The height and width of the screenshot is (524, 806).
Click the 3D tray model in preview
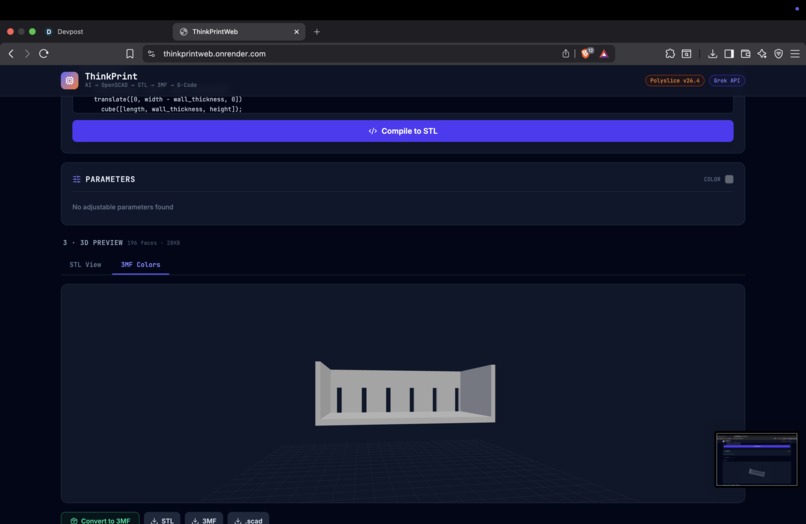405,393
